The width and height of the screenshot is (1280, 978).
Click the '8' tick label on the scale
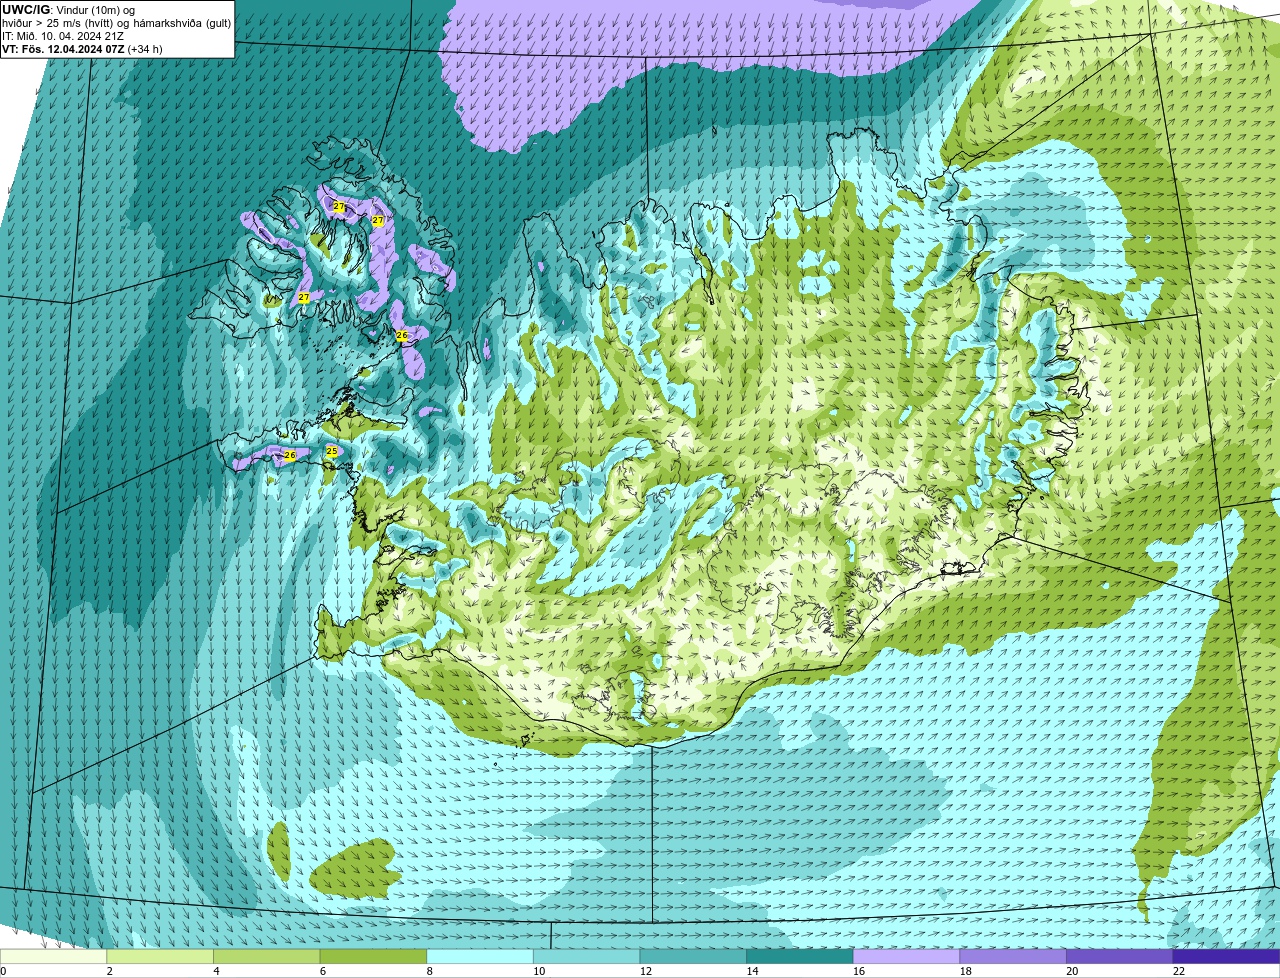(430, 971)
